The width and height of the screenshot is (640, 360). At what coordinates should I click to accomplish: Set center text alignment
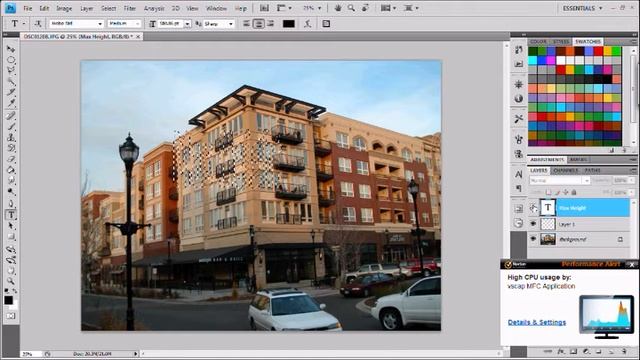(258, 24)
